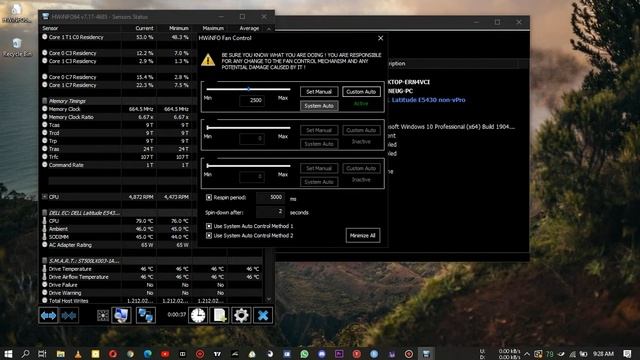The image size is (640, 360).
Task: Collapse the S.M.A.R.T. drive sensor group
Action: point(44,260)
